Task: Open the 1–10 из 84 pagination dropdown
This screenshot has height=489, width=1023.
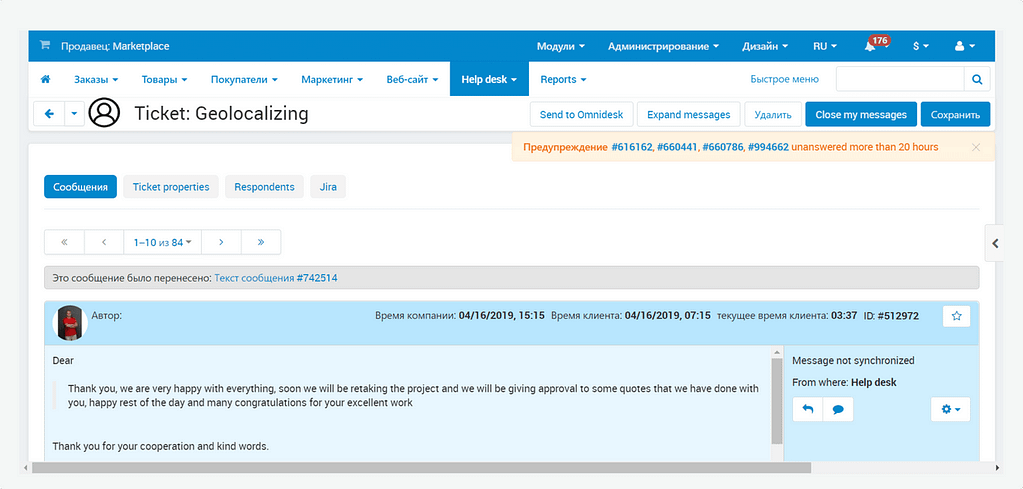Action: tap(162, 242)
